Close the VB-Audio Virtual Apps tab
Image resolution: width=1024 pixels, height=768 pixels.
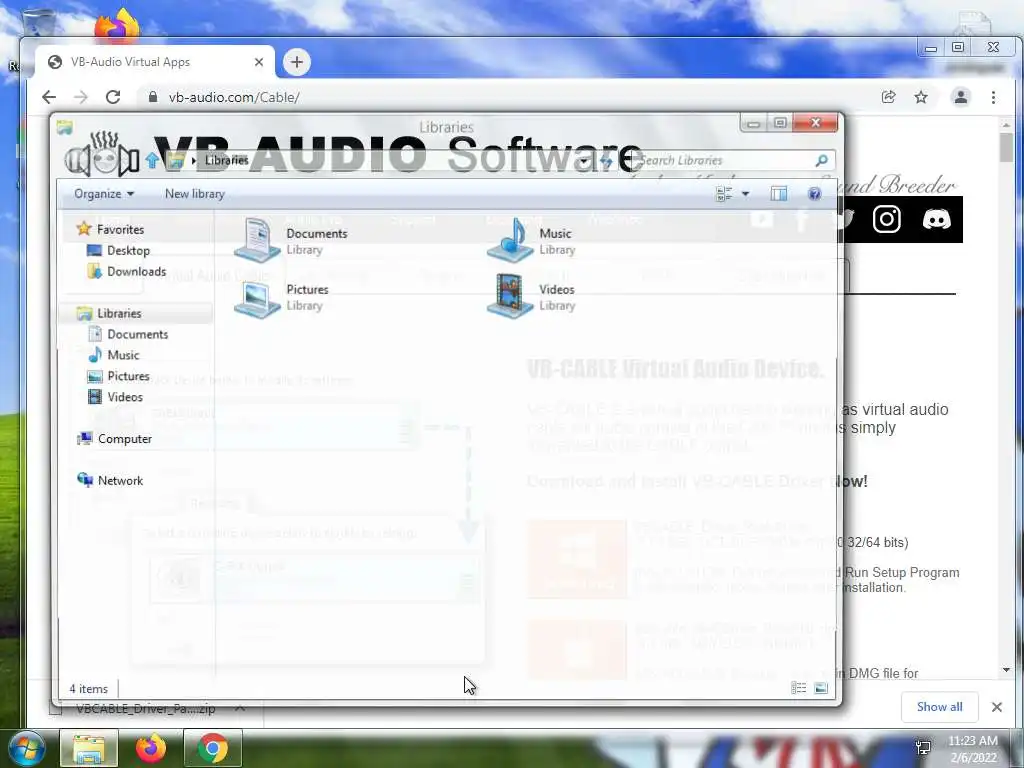[259, 62]
